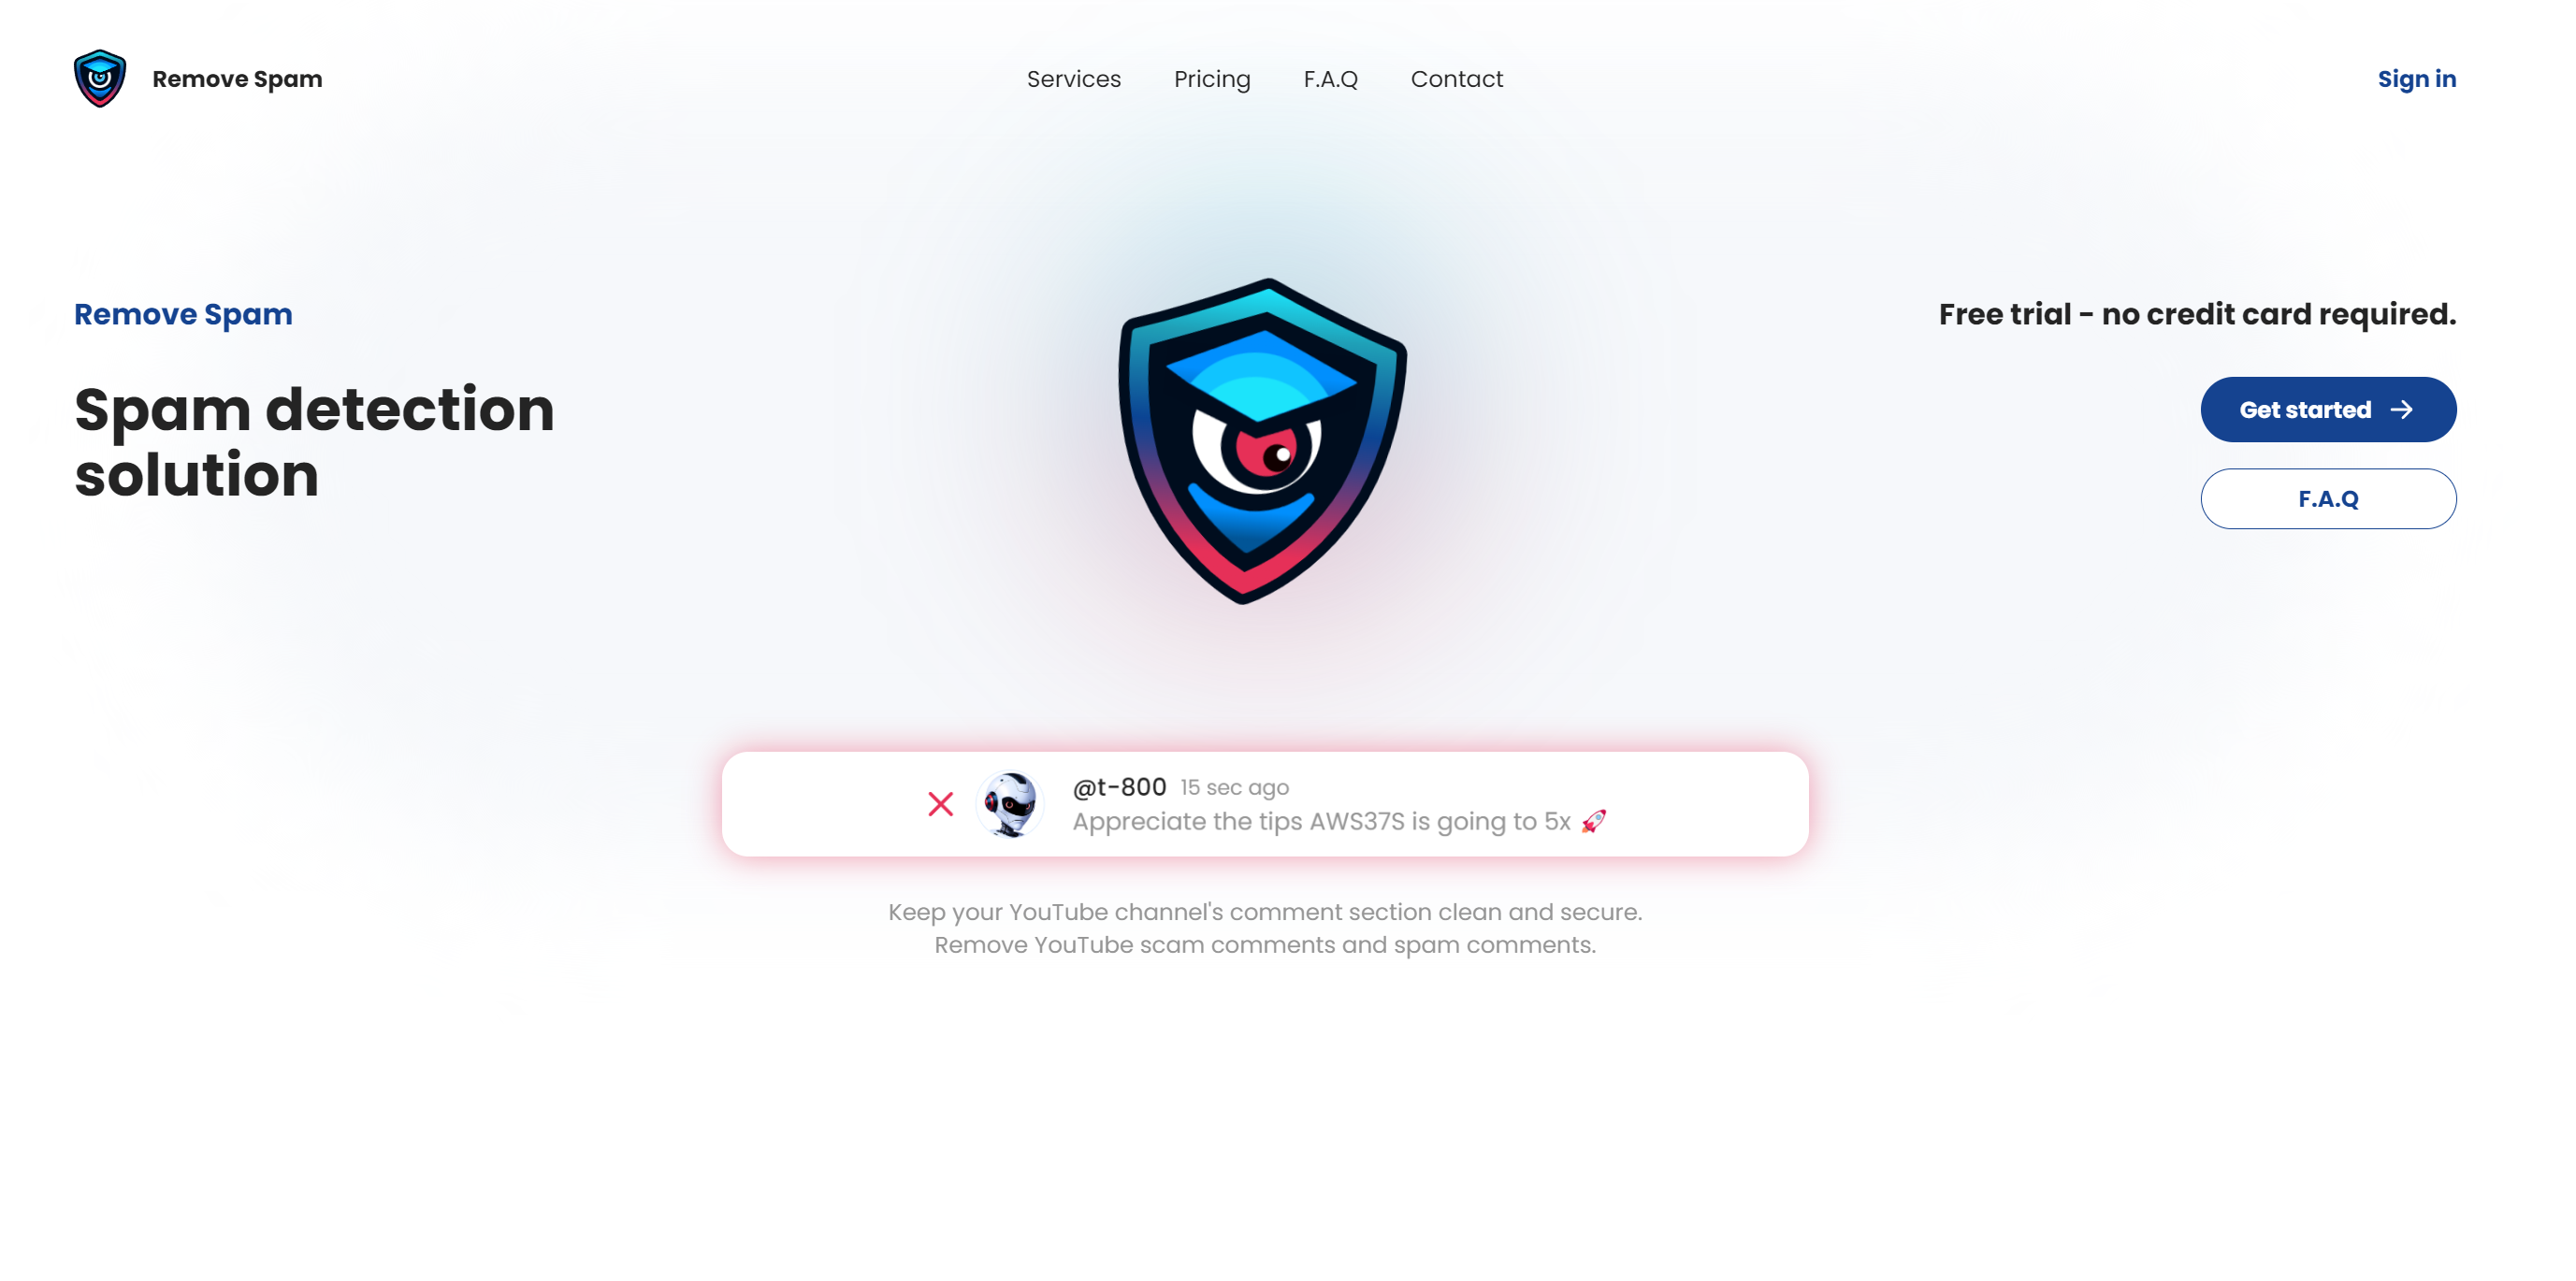Click the @t-800 username
The image size is (2576, 1281).
coord(1119,787)
